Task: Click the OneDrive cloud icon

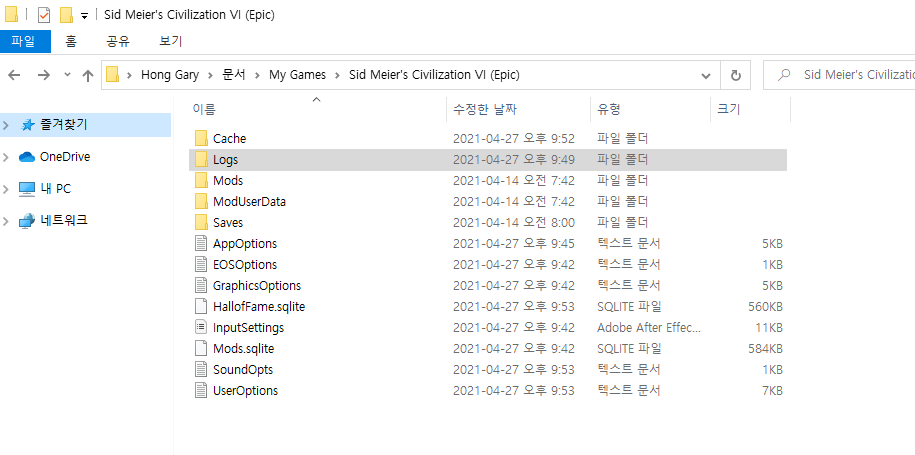Action: coord(27,157)
